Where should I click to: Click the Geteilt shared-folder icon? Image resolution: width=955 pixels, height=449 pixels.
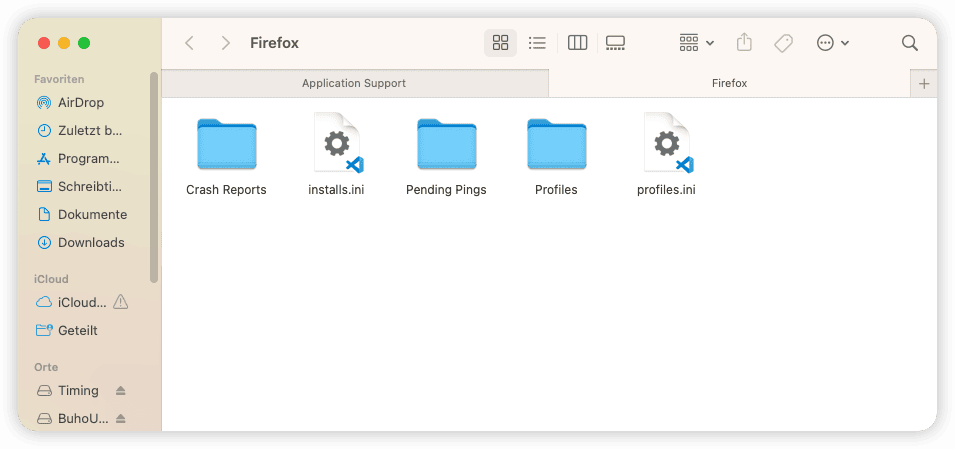[44, 331]
